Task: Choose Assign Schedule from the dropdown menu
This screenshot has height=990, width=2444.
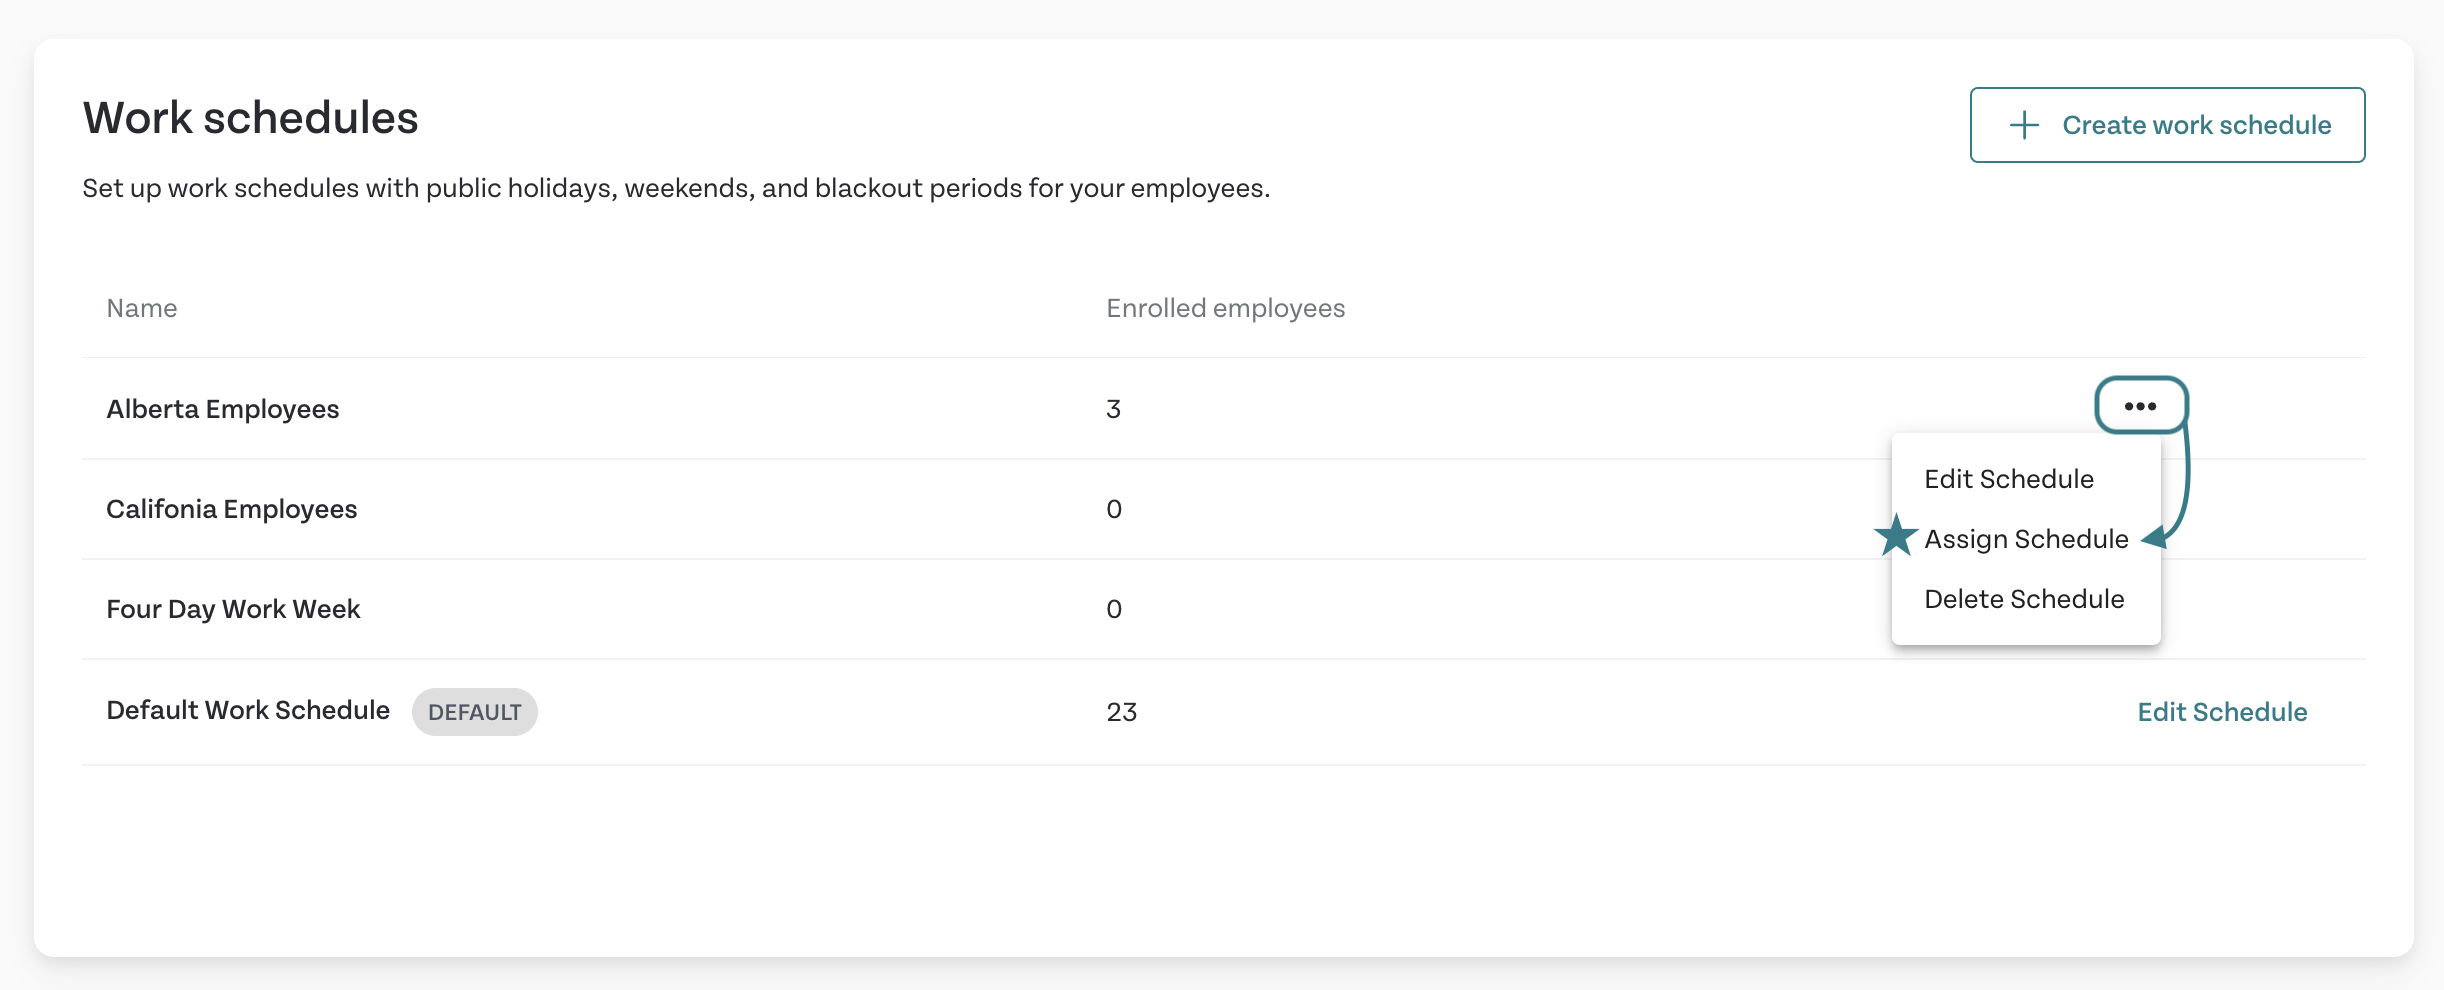Action: click(x=2026, y=539)
